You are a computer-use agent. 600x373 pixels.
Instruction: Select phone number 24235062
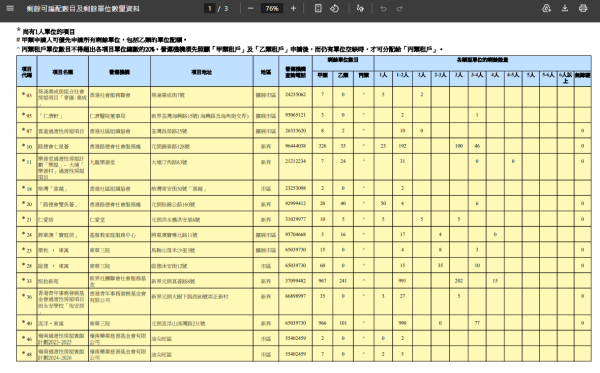coord(295,94)
